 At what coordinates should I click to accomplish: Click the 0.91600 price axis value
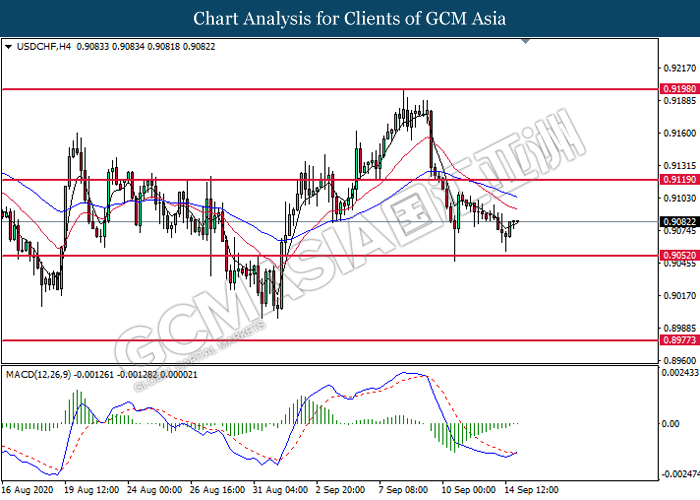click(x=679, y=133)
